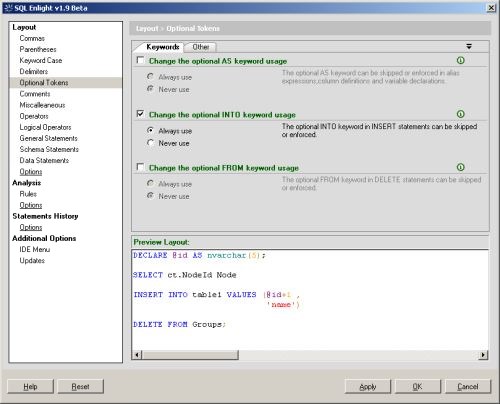Image resolution: width=500 pixels, height=404 pixels.
Task: Open Schema Statements settings page
Action: pos(49,149)
